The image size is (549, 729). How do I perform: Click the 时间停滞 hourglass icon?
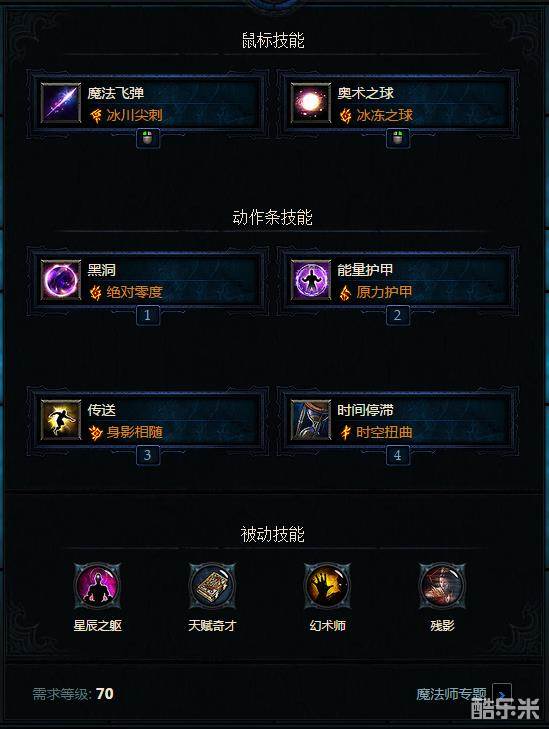(x=311, y=420)
